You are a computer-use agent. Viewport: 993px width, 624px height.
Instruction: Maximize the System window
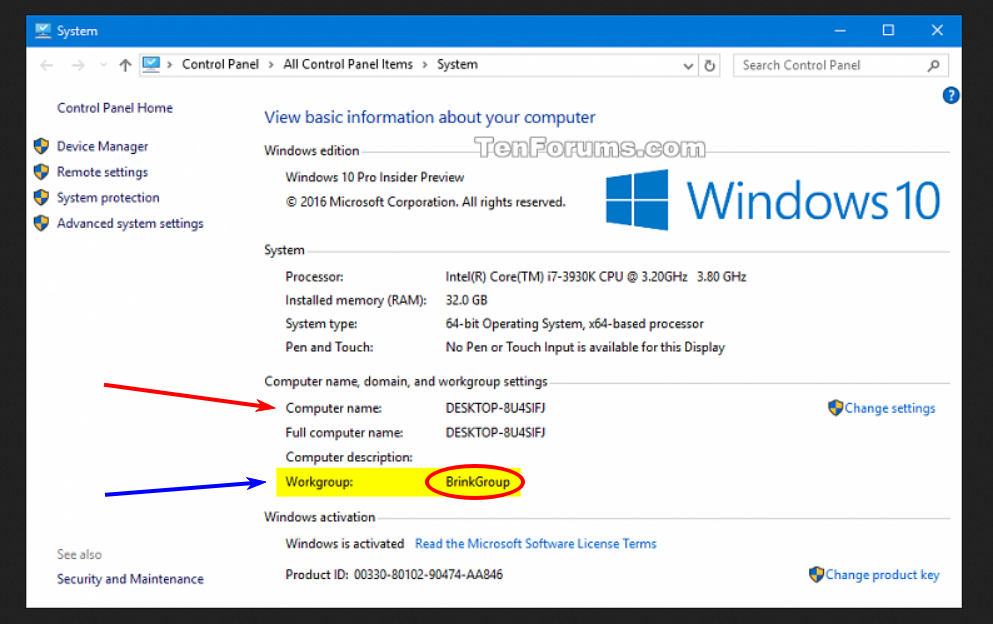889,30
